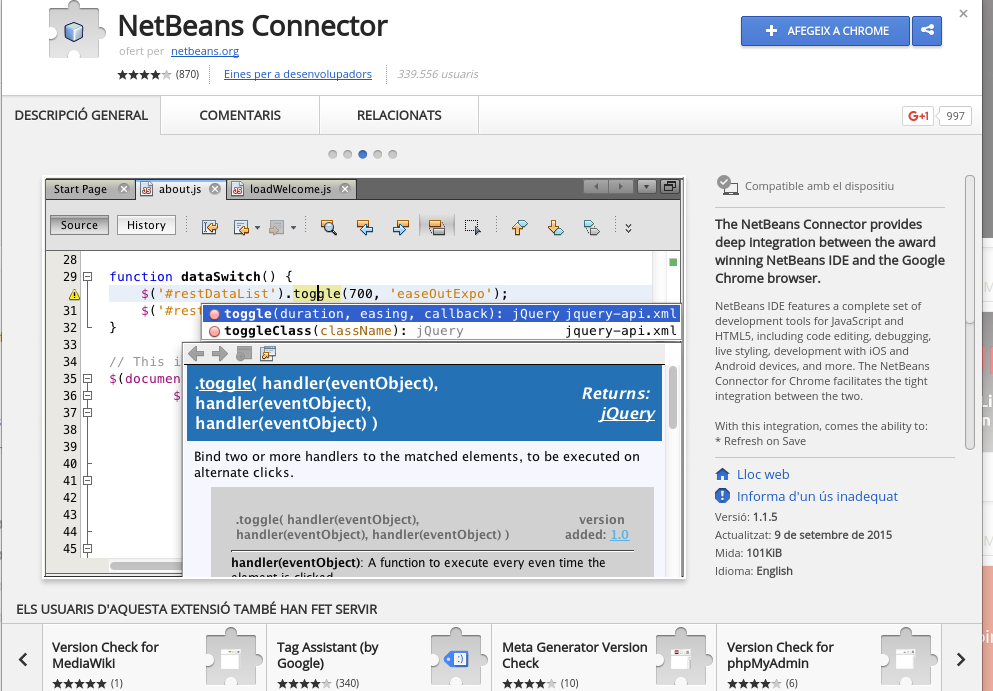993x691 pixels.
Task: Collapse the code fold at line 45
Action: tap(88, 549)
